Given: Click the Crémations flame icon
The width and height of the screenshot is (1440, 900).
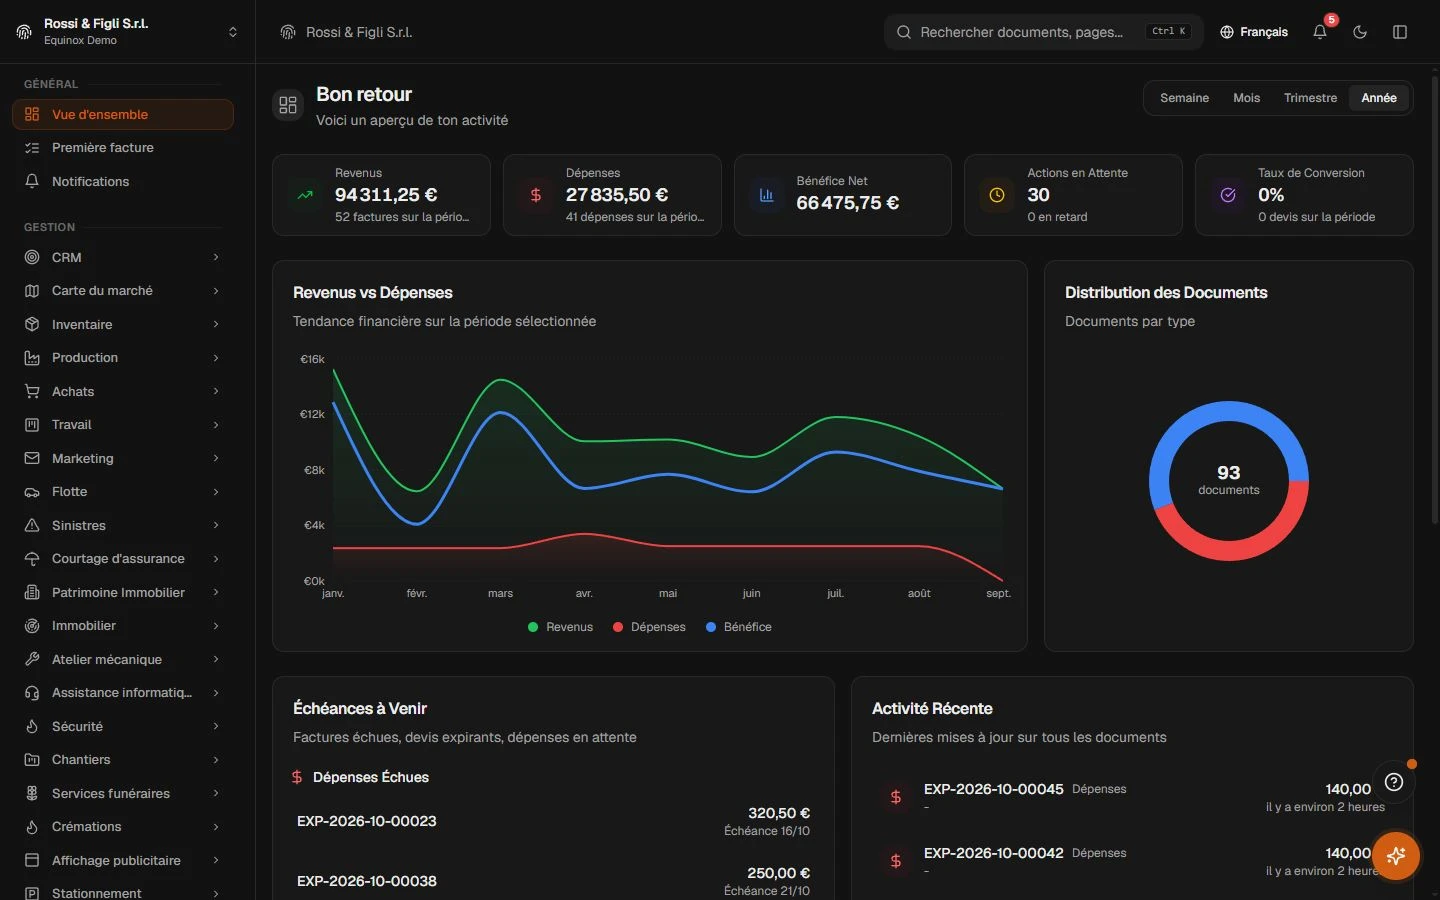Looking at the screenshot, I should click(32, 827).
